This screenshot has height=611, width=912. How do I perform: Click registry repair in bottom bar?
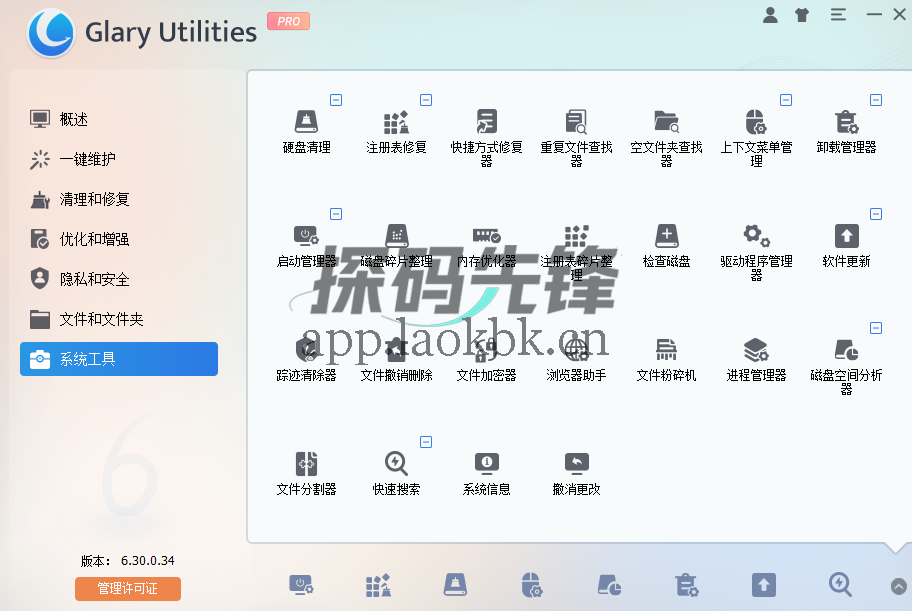tap(378, 585)
